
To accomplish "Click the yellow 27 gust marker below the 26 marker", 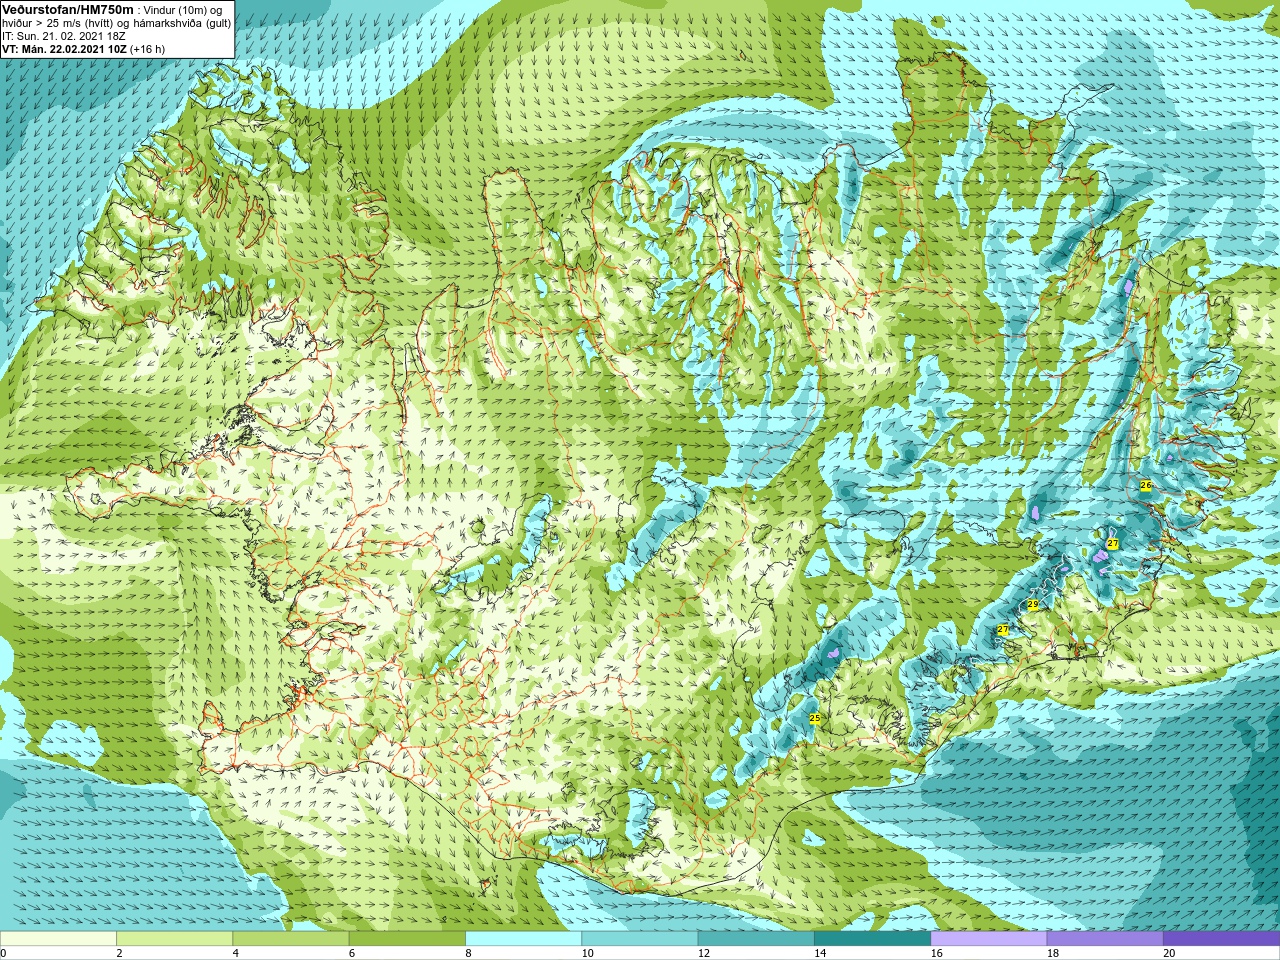I will [x=1112, y=543].
